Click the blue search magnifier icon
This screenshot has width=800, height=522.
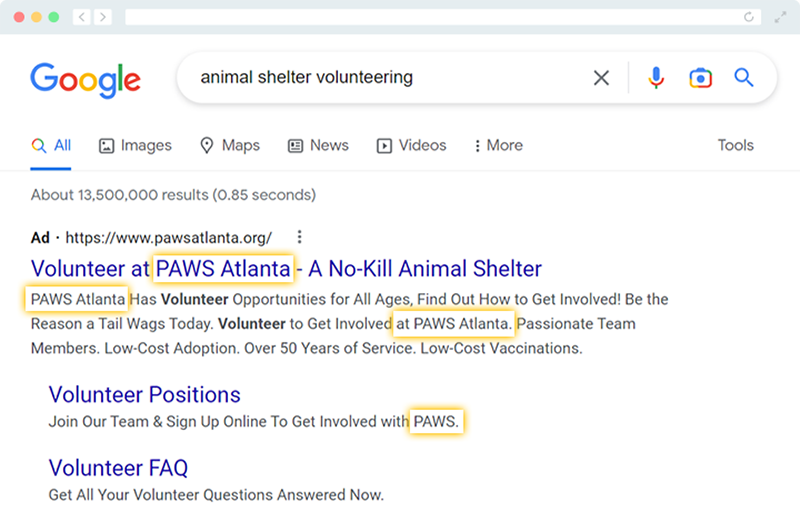[744, 78]
